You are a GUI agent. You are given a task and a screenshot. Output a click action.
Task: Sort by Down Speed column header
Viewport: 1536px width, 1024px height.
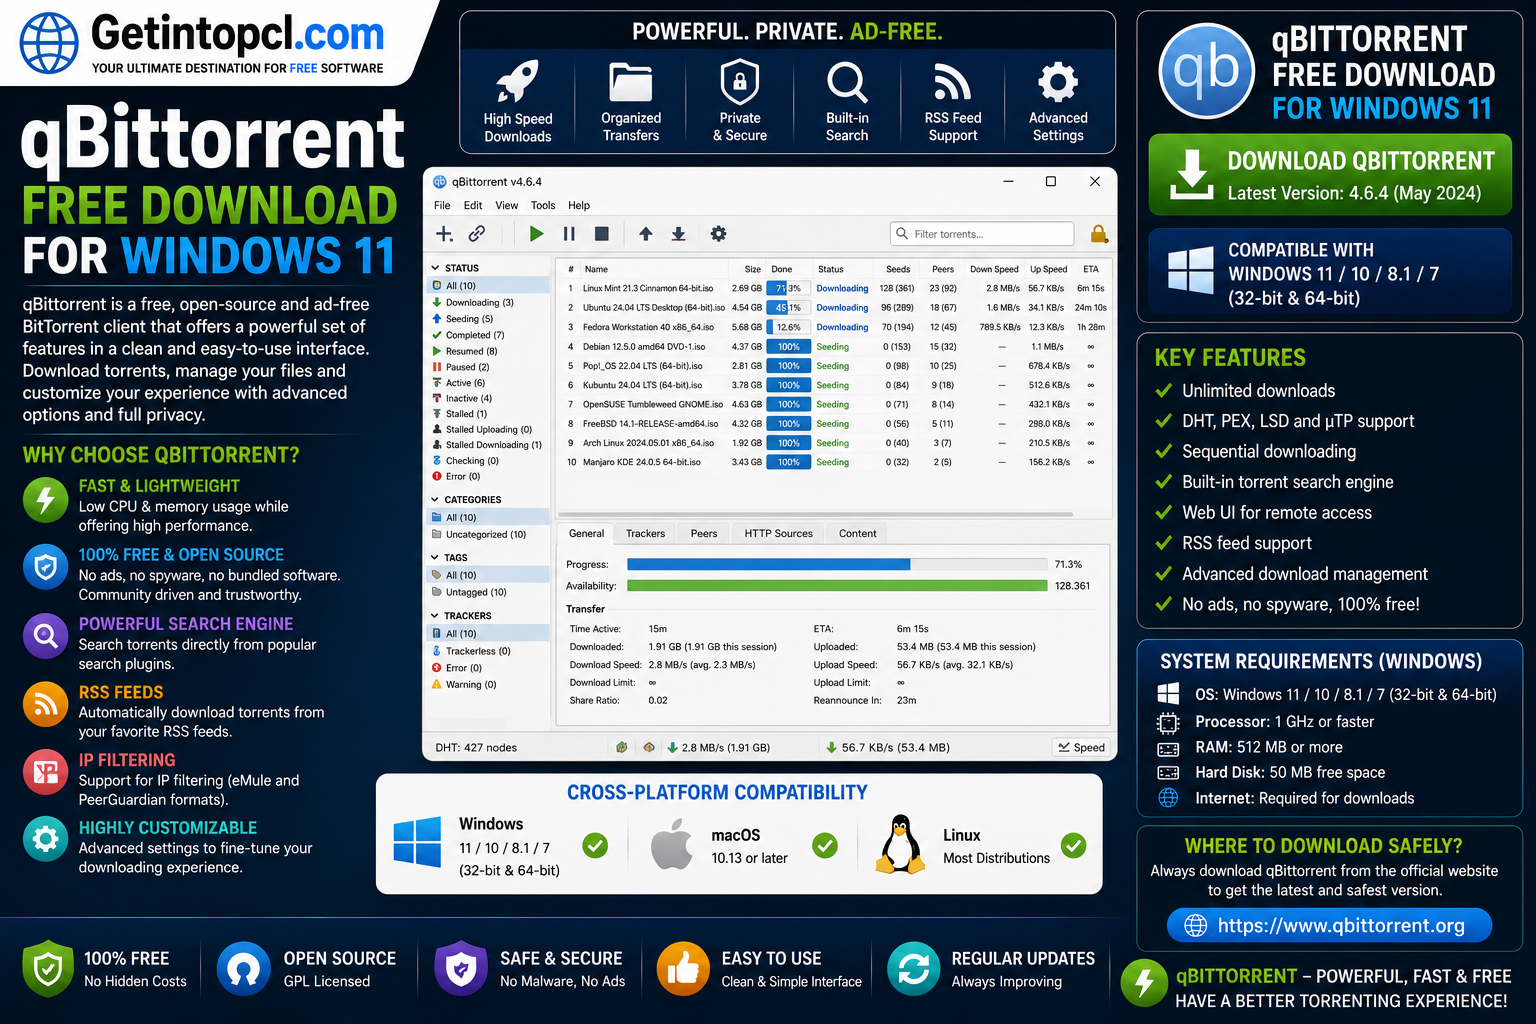click(994, 269)
